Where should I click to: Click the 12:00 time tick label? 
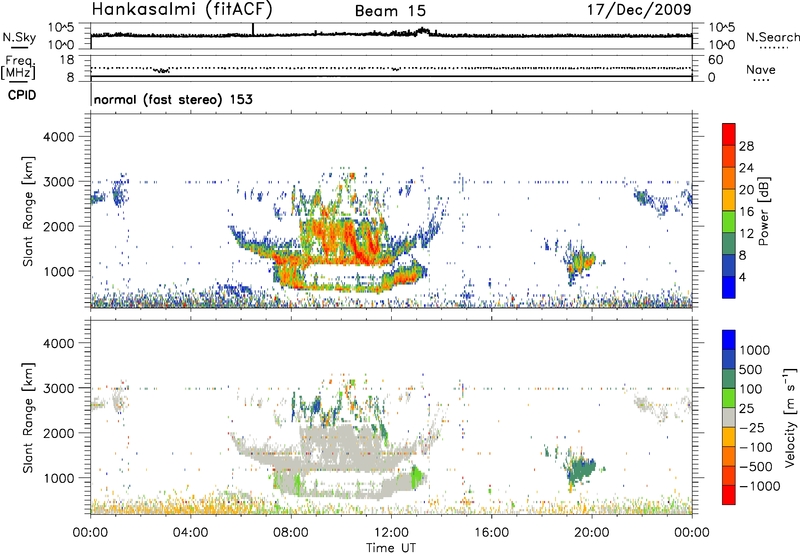(x=391, y=533)
